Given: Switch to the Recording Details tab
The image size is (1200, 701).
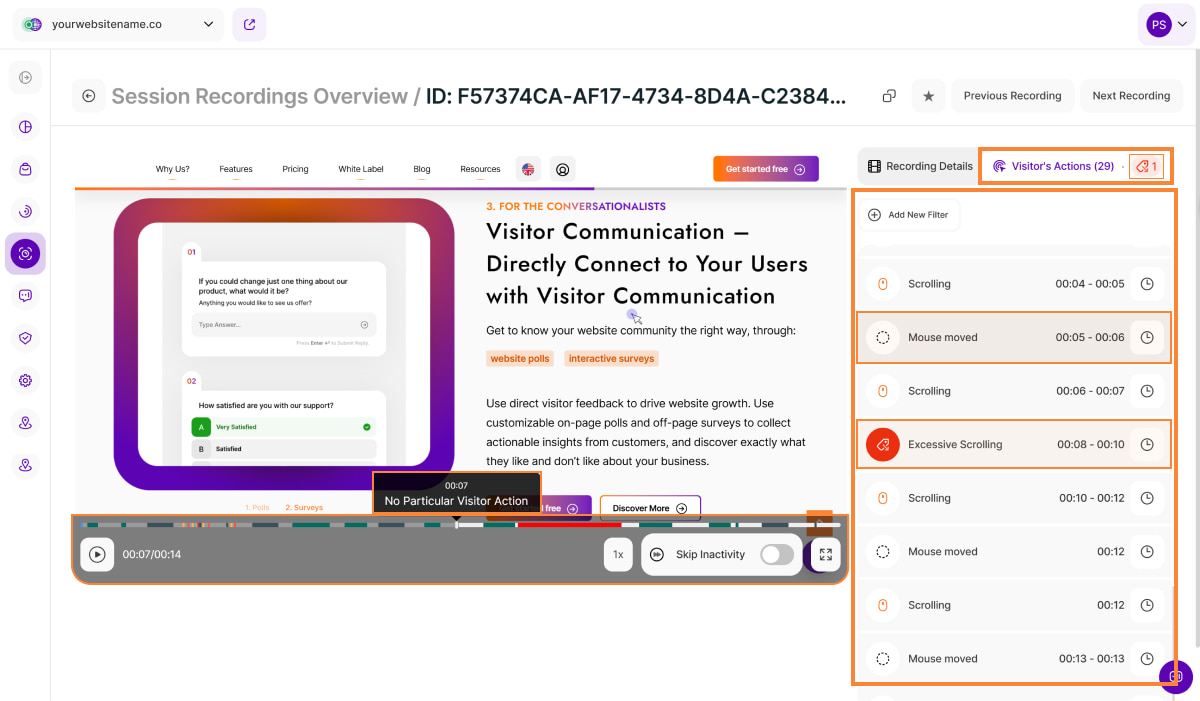Looking at the screenshot, I should tap(919, 166).
